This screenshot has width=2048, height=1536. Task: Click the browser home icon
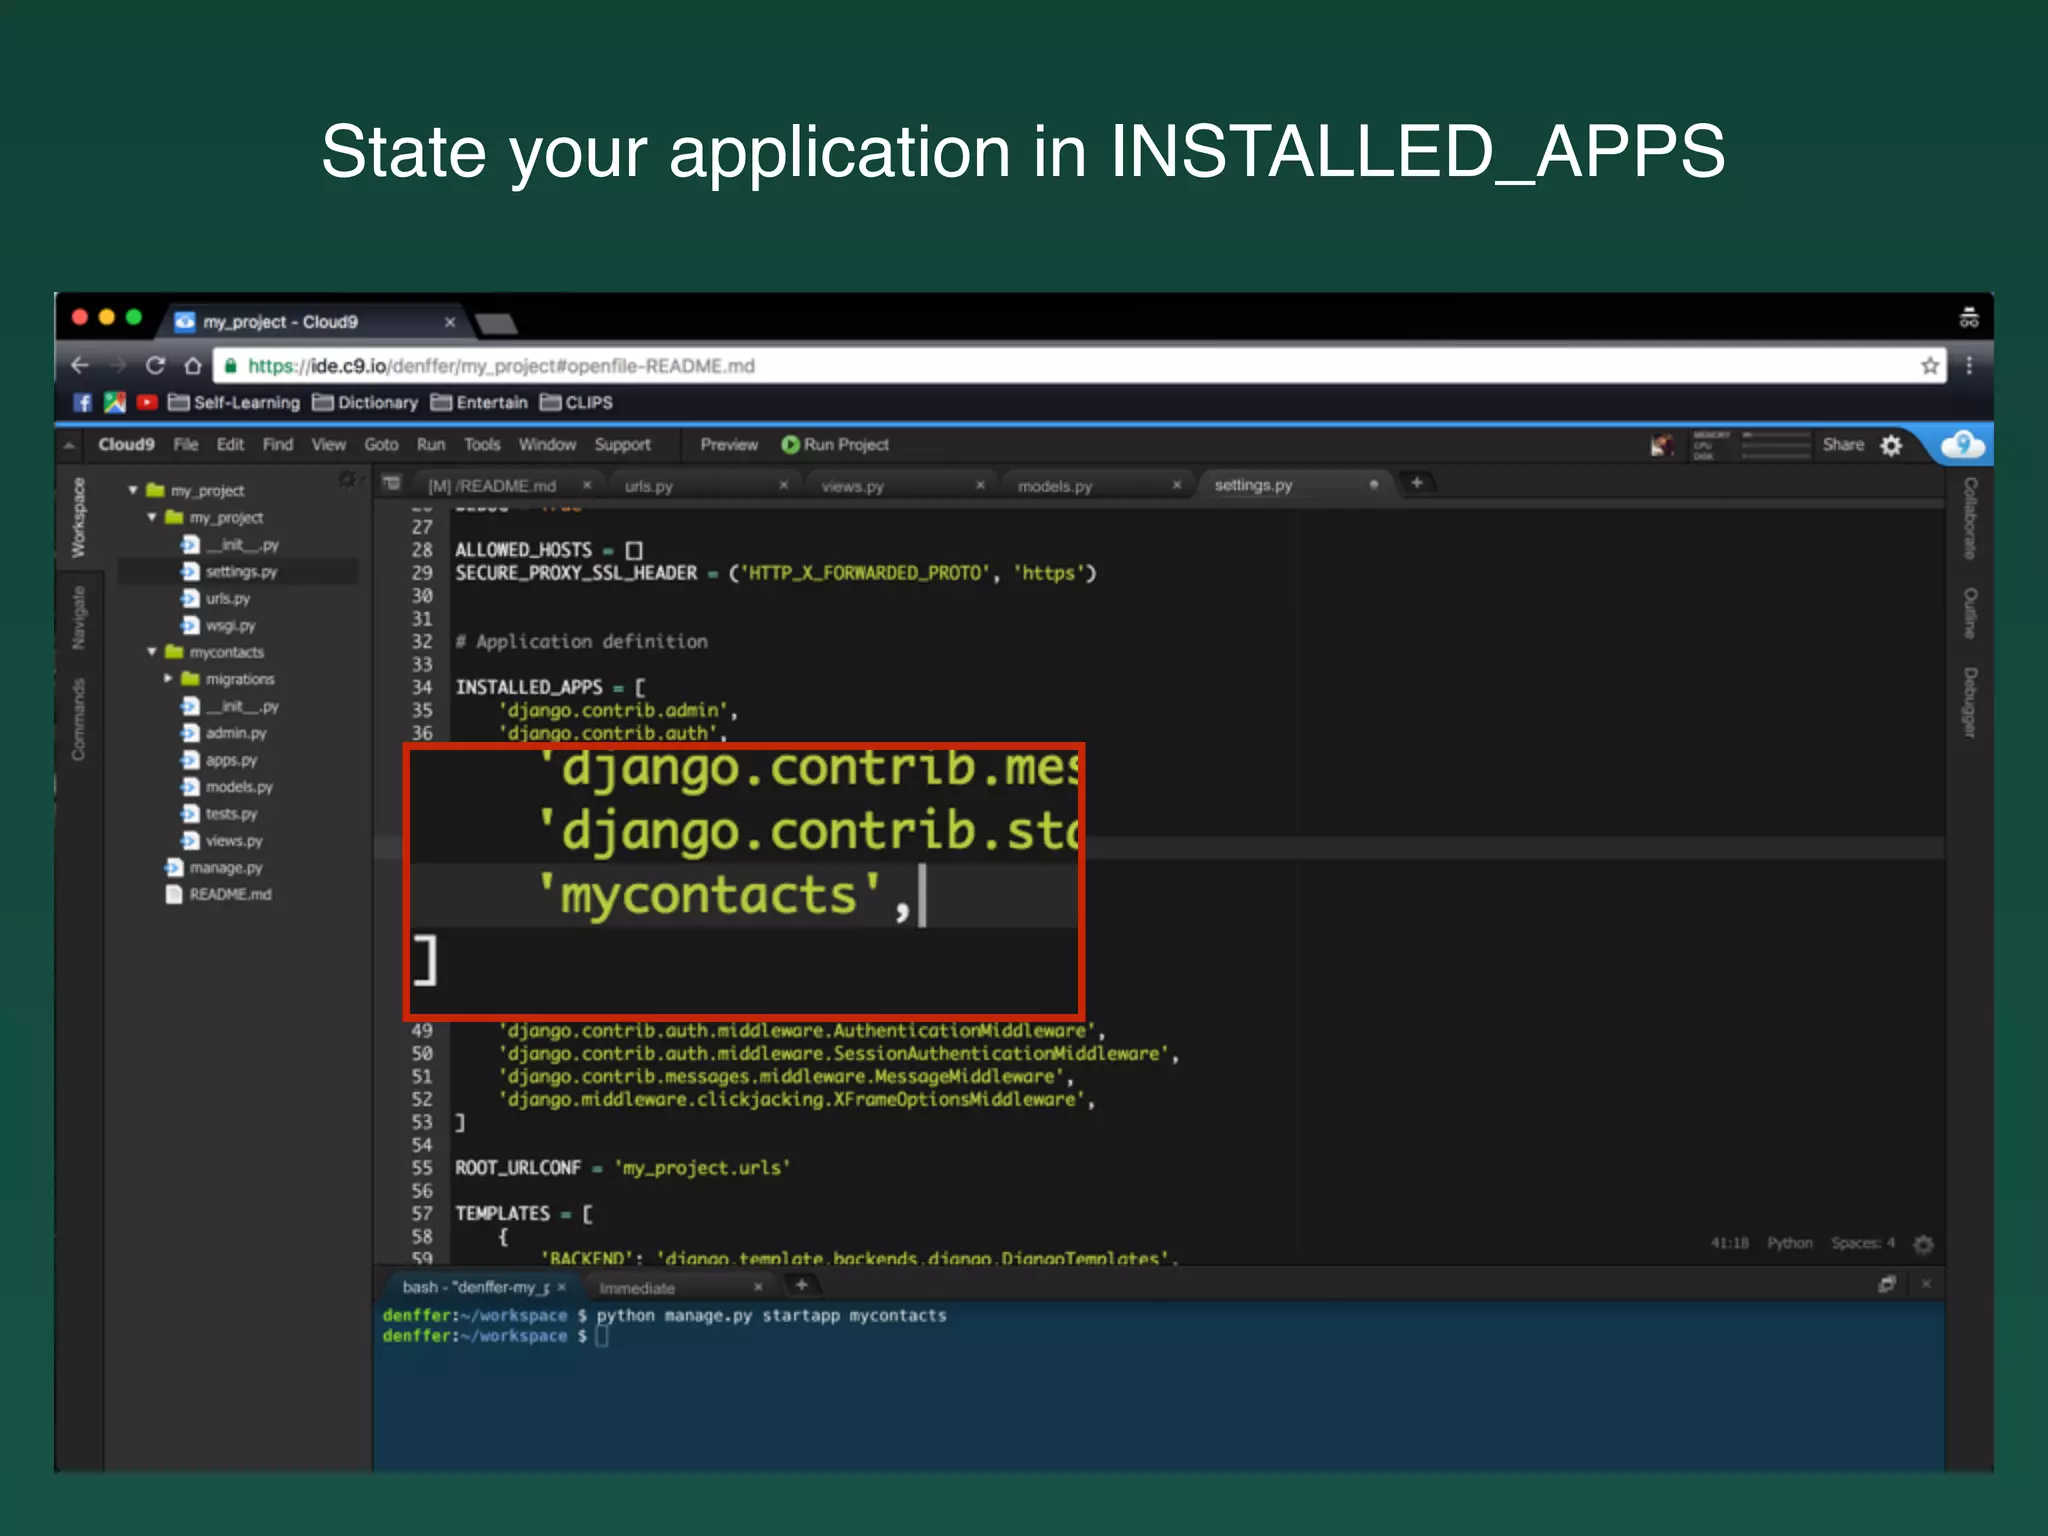193,366
